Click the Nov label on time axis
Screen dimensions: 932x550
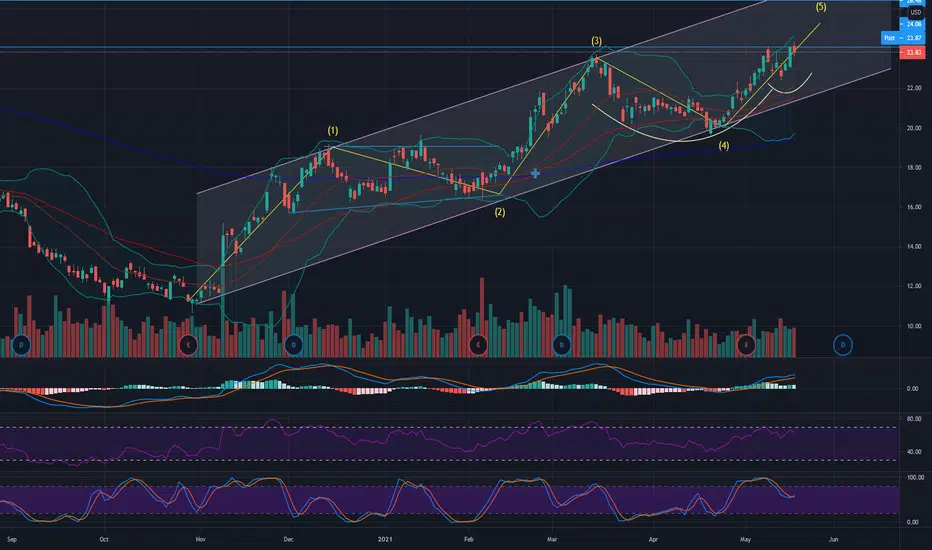click(x=200, y=540)
